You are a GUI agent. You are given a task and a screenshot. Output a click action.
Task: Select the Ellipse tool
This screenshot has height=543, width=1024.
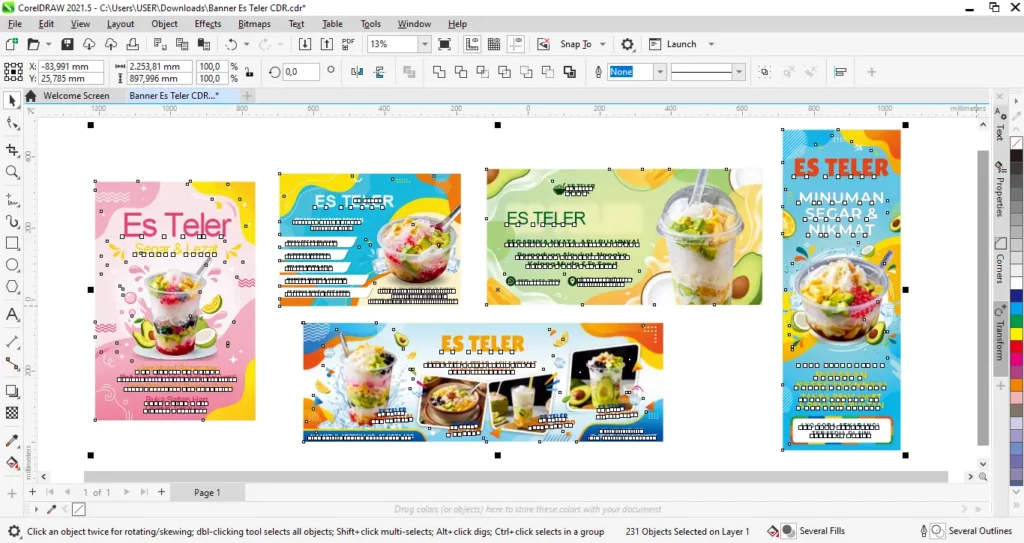pyautogui.click(x=12, y=265)
